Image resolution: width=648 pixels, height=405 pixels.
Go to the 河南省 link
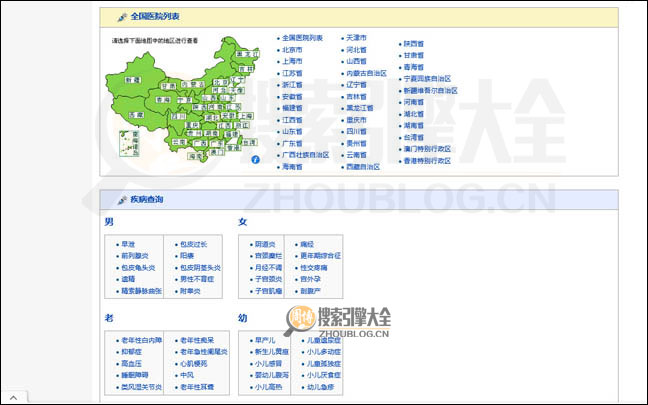pos(414,102)
